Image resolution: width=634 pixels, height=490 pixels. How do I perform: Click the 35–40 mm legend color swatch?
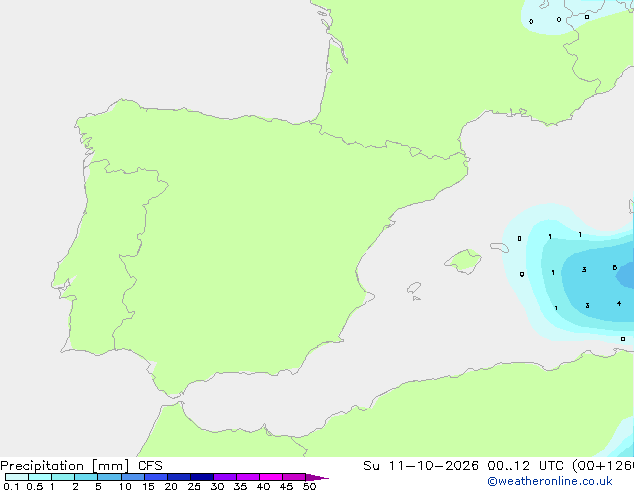[248, 477]
